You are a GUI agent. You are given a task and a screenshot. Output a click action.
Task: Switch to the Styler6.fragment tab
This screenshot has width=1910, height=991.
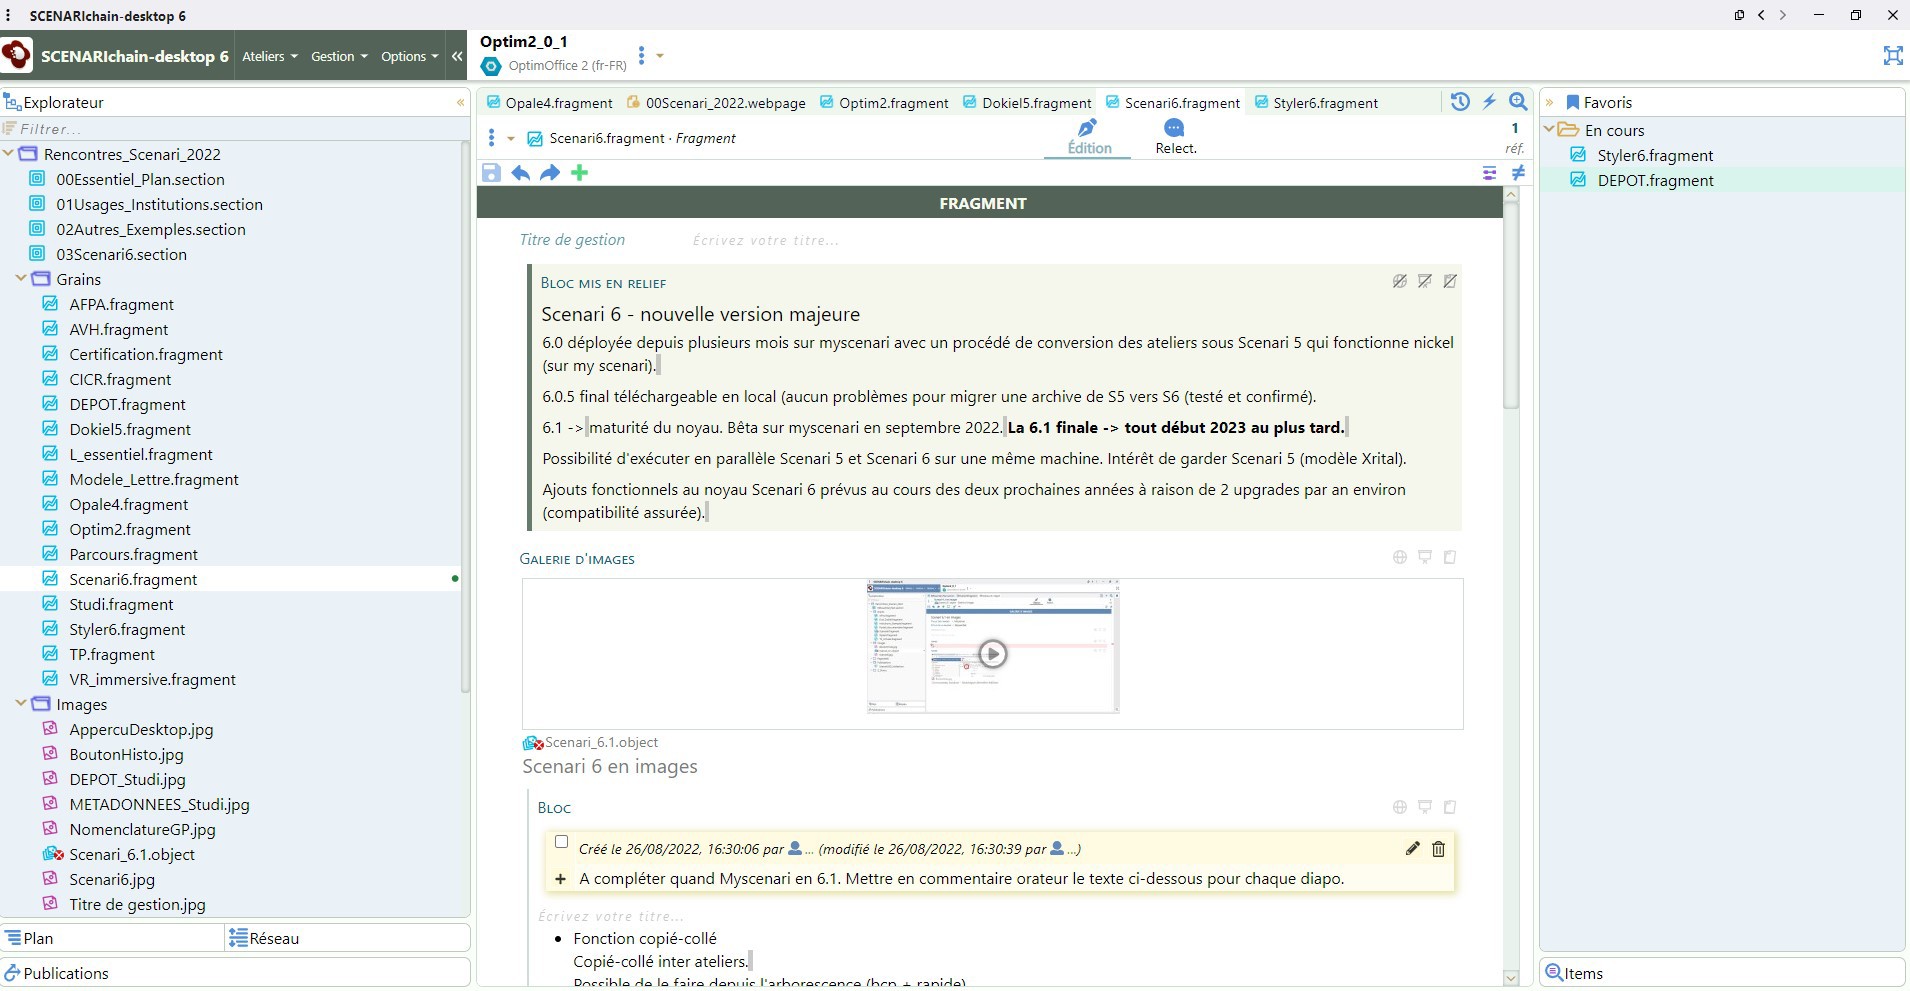(1324, 103)
